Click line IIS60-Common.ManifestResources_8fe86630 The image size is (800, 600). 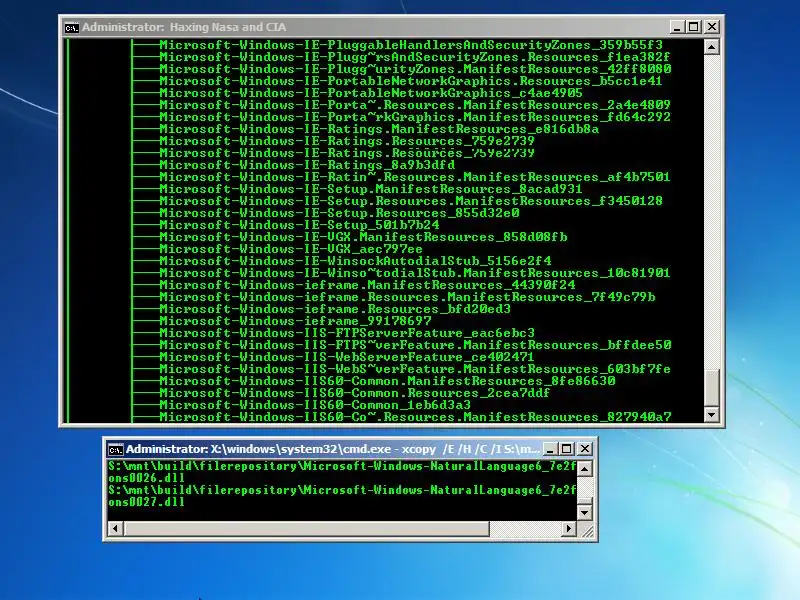click(387, 381)
